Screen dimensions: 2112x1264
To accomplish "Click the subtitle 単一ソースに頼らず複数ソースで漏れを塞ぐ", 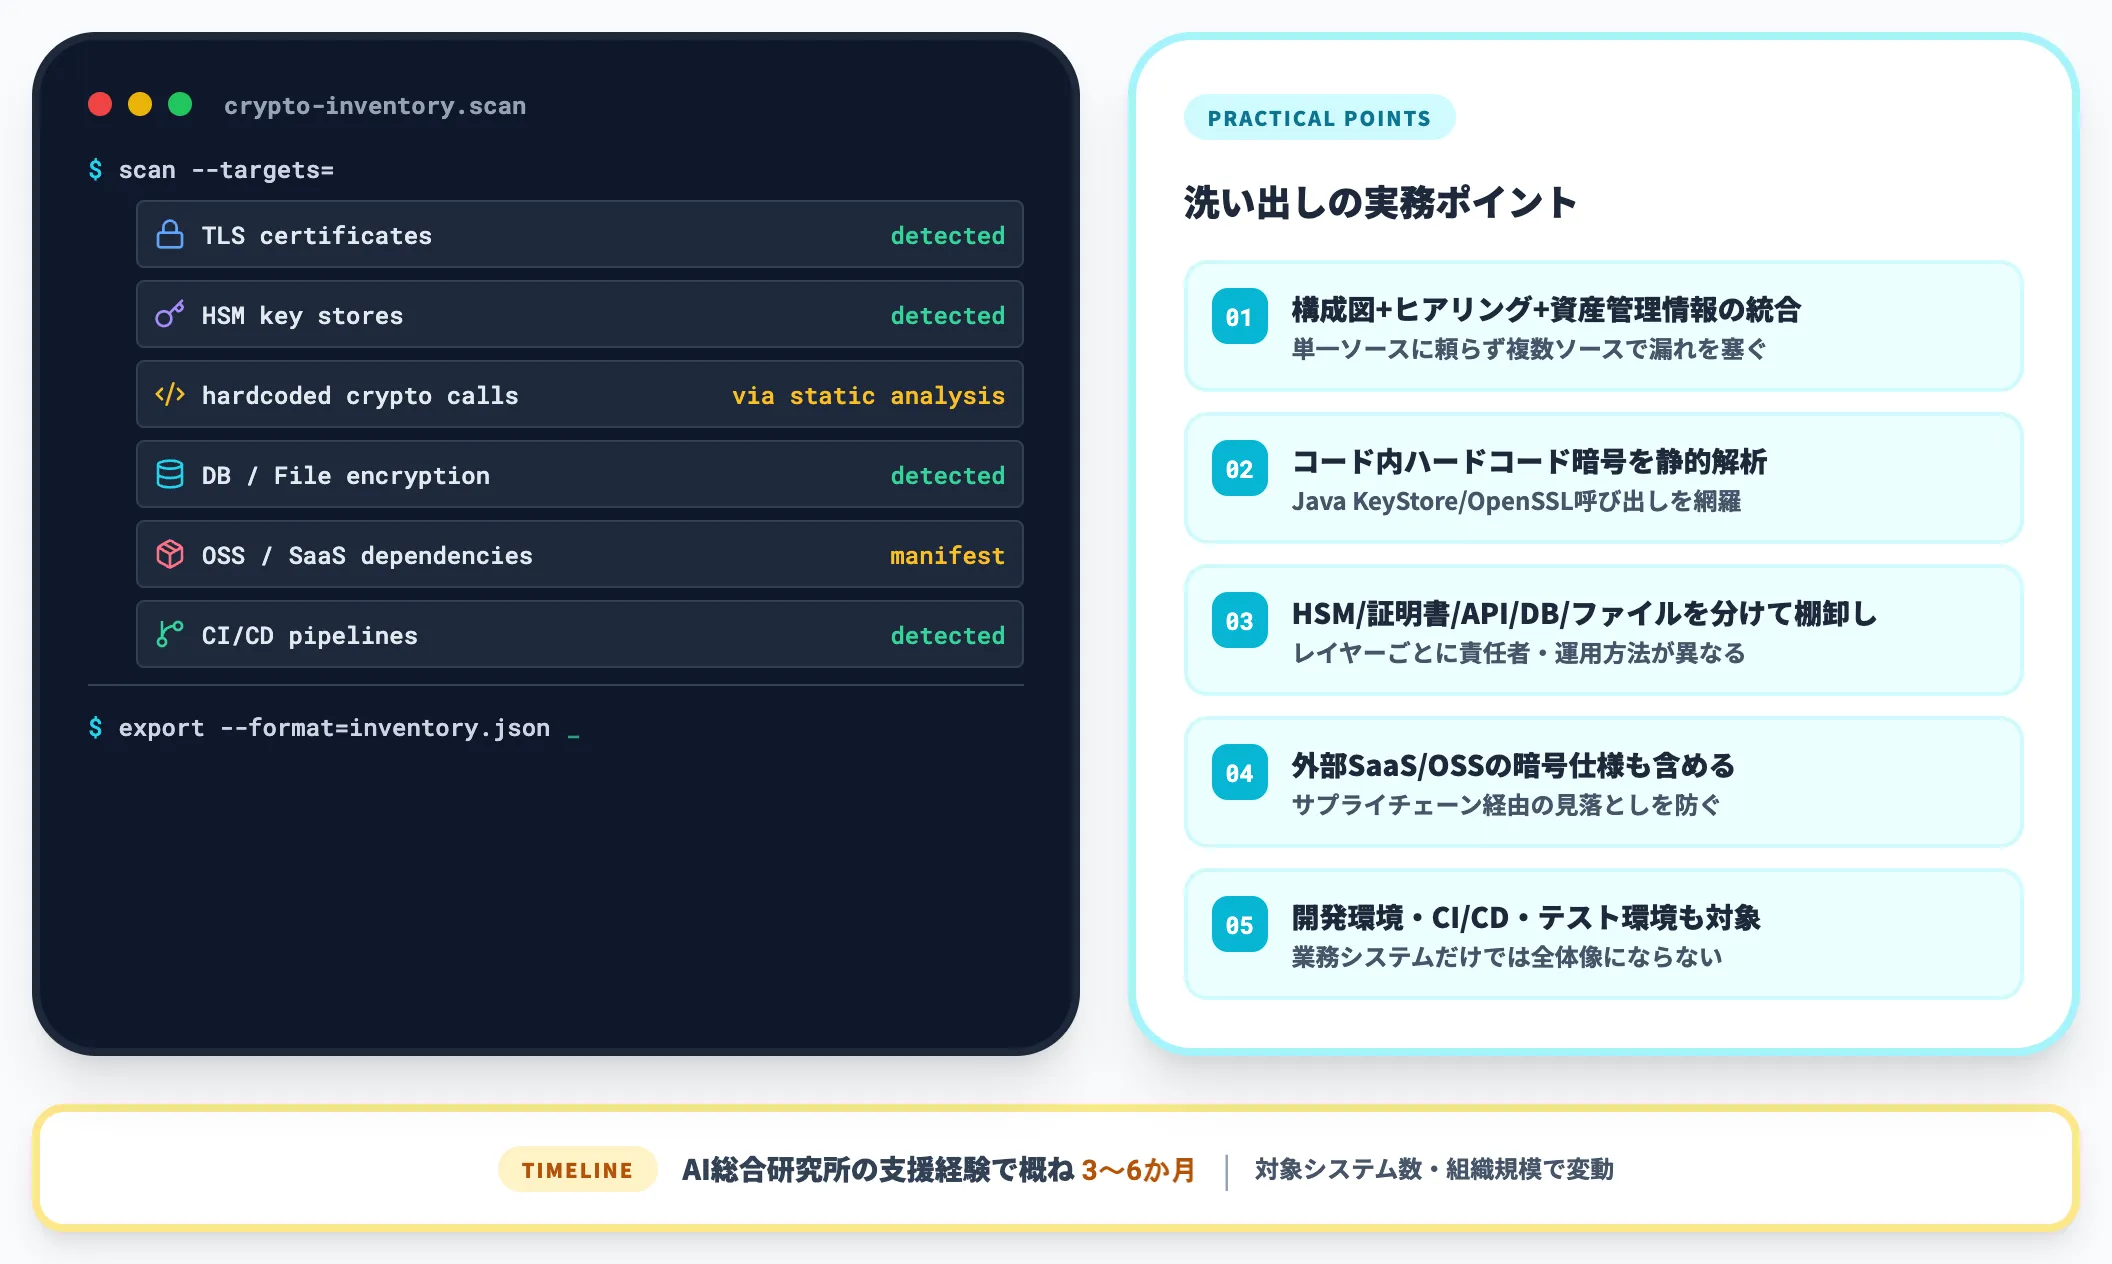I will (x=1529, y=349).
